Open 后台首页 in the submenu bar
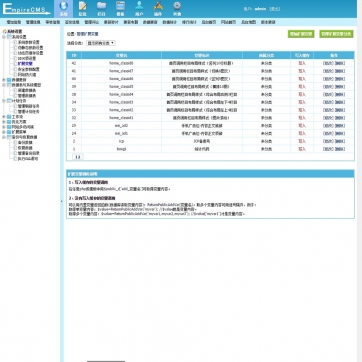 208,22
